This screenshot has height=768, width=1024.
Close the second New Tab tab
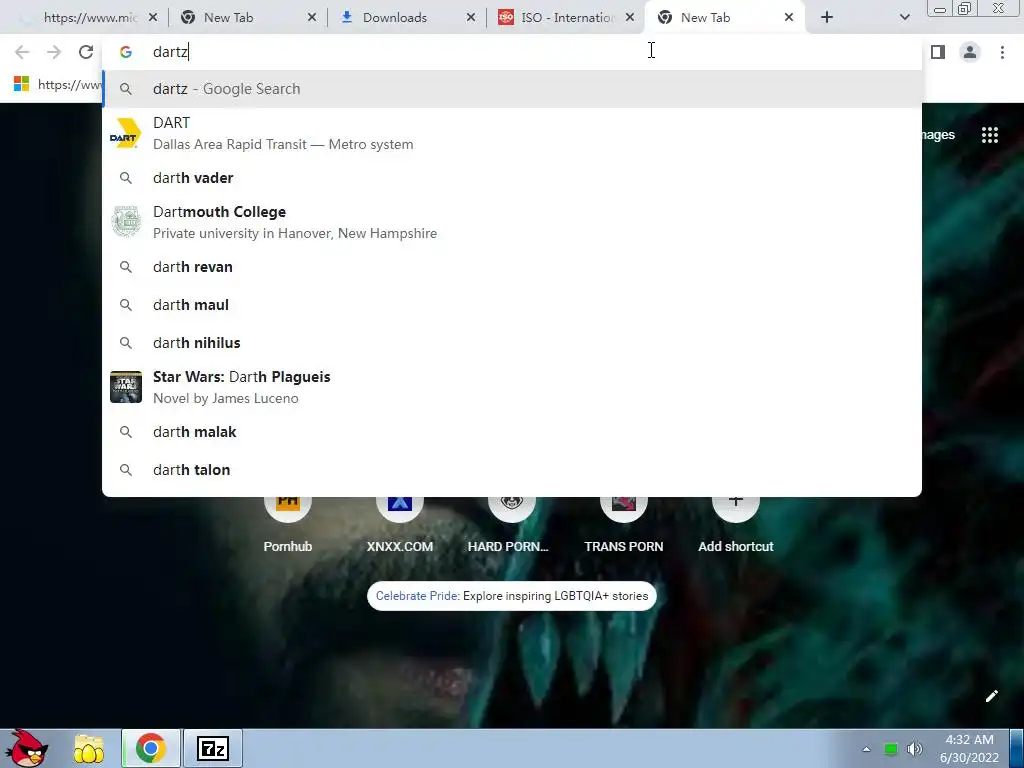coord(312,18)
